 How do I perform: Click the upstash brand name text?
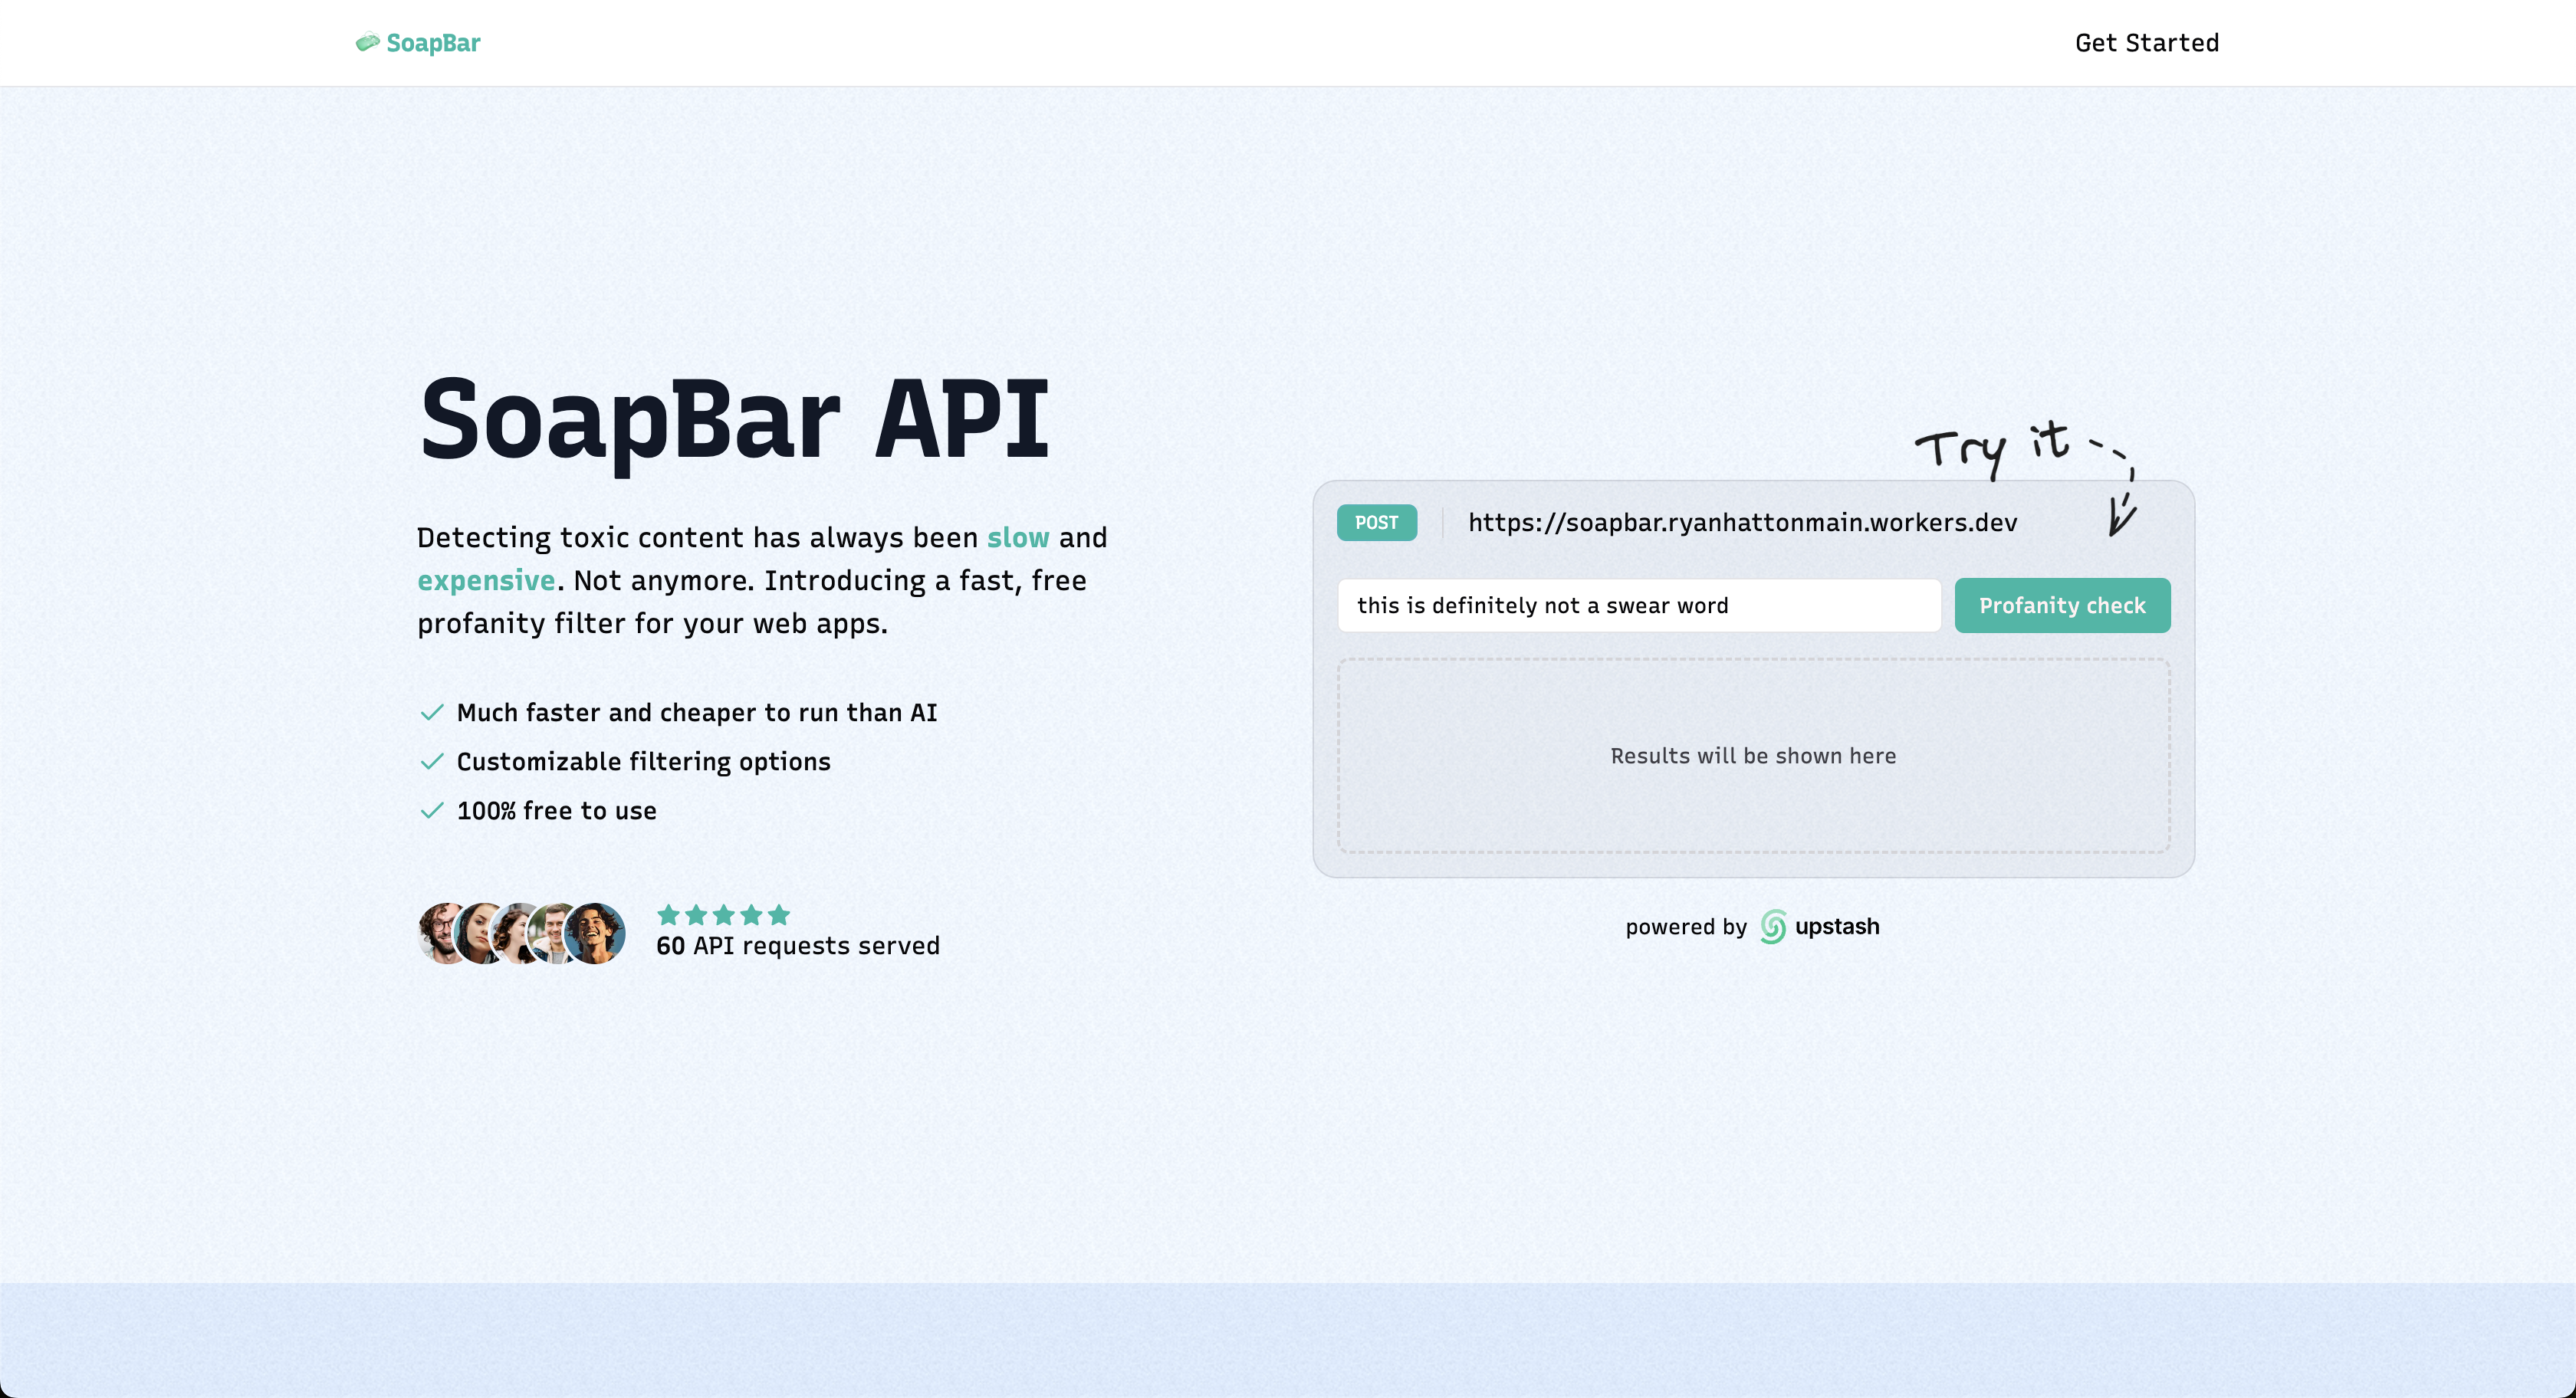1837,926
